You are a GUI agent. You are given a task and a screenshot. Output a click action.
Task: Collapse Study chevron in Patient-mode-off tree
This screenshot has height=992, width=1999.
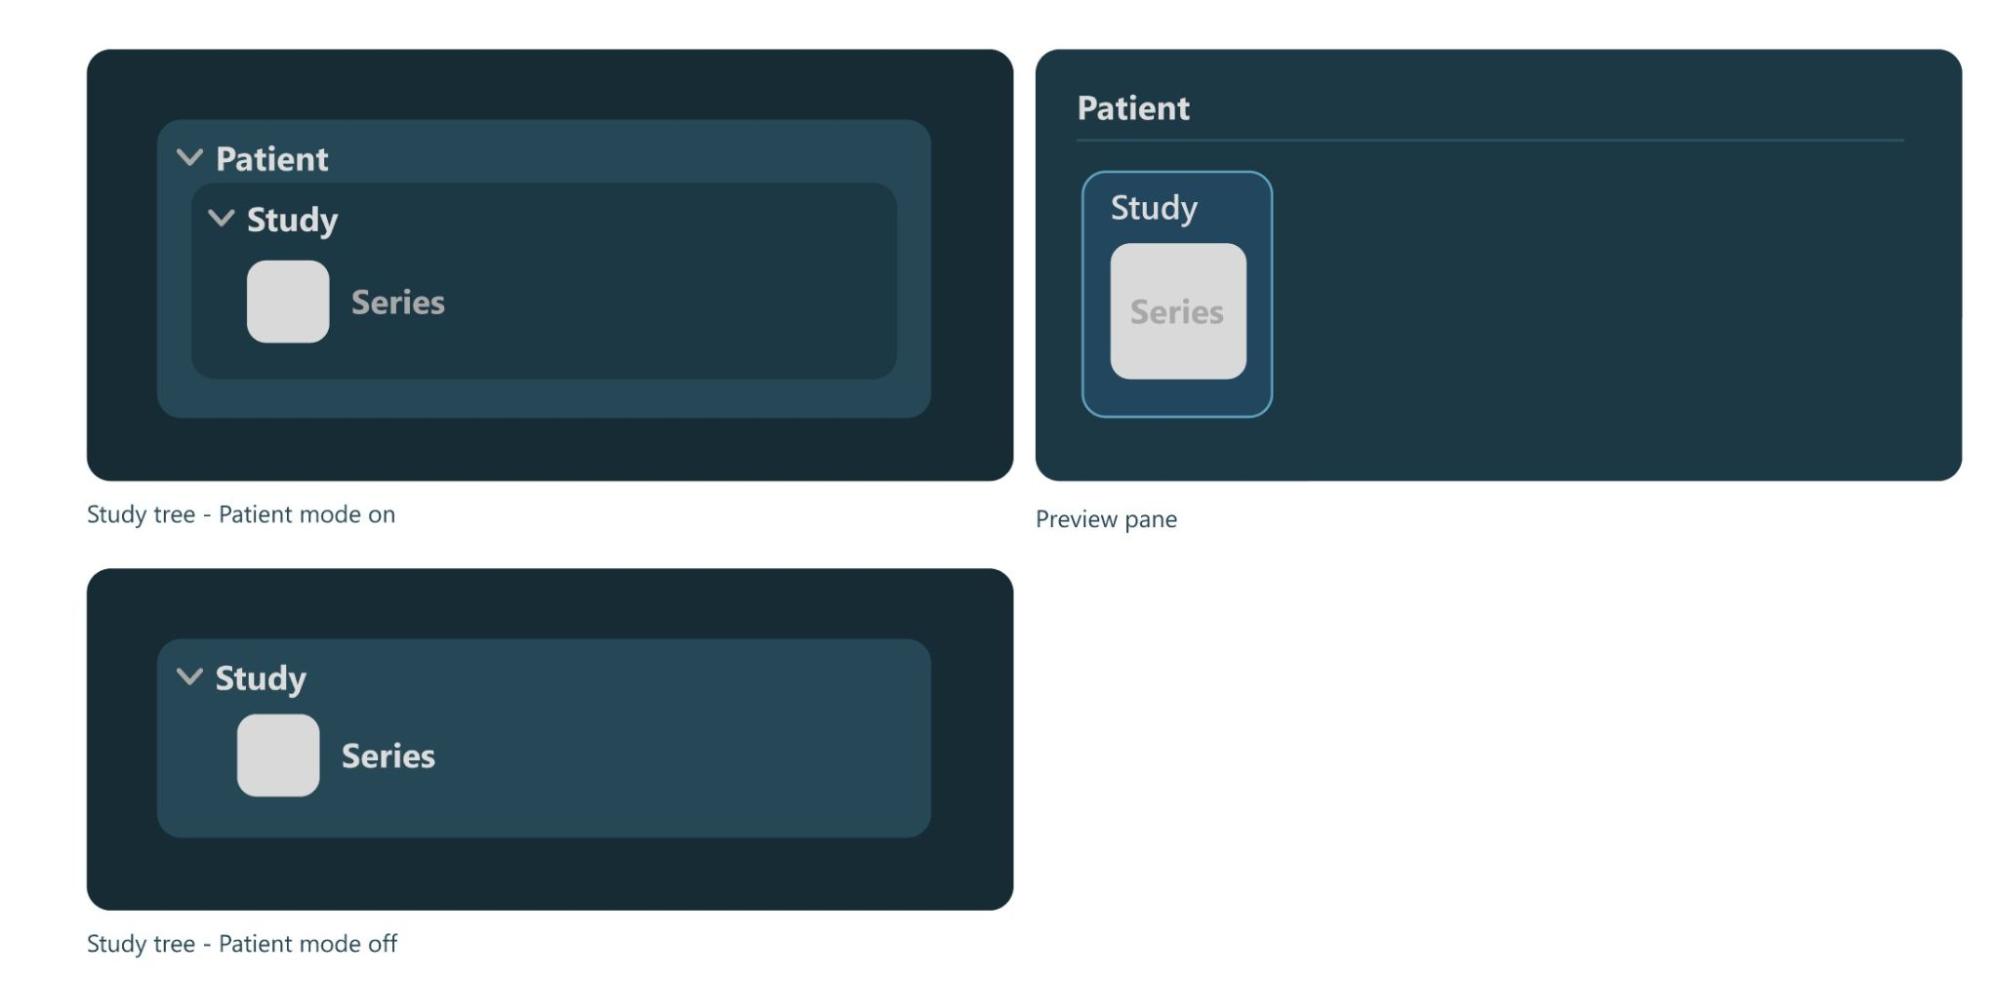click(189, 677)
